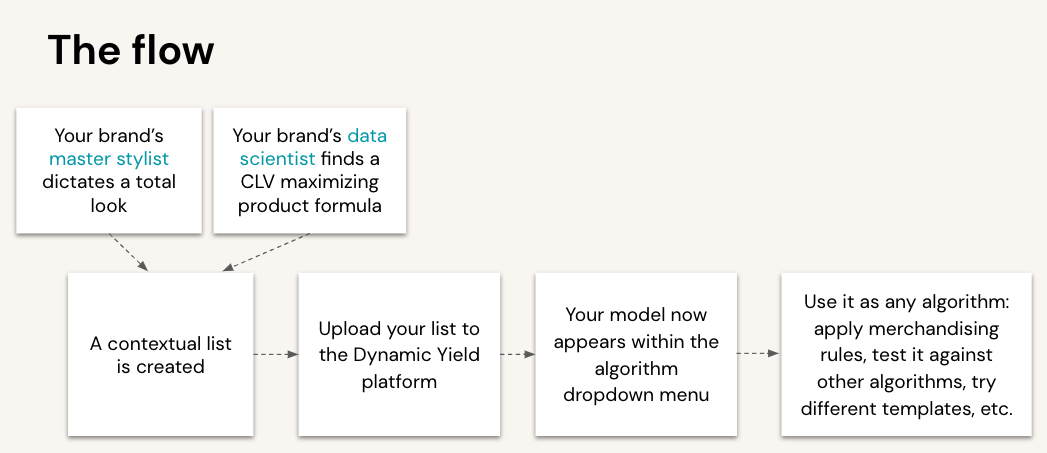Viewport: 1047px width, 453px height.
Task: Click the 'dictates a total' text line
Action: tap(109, 182)
